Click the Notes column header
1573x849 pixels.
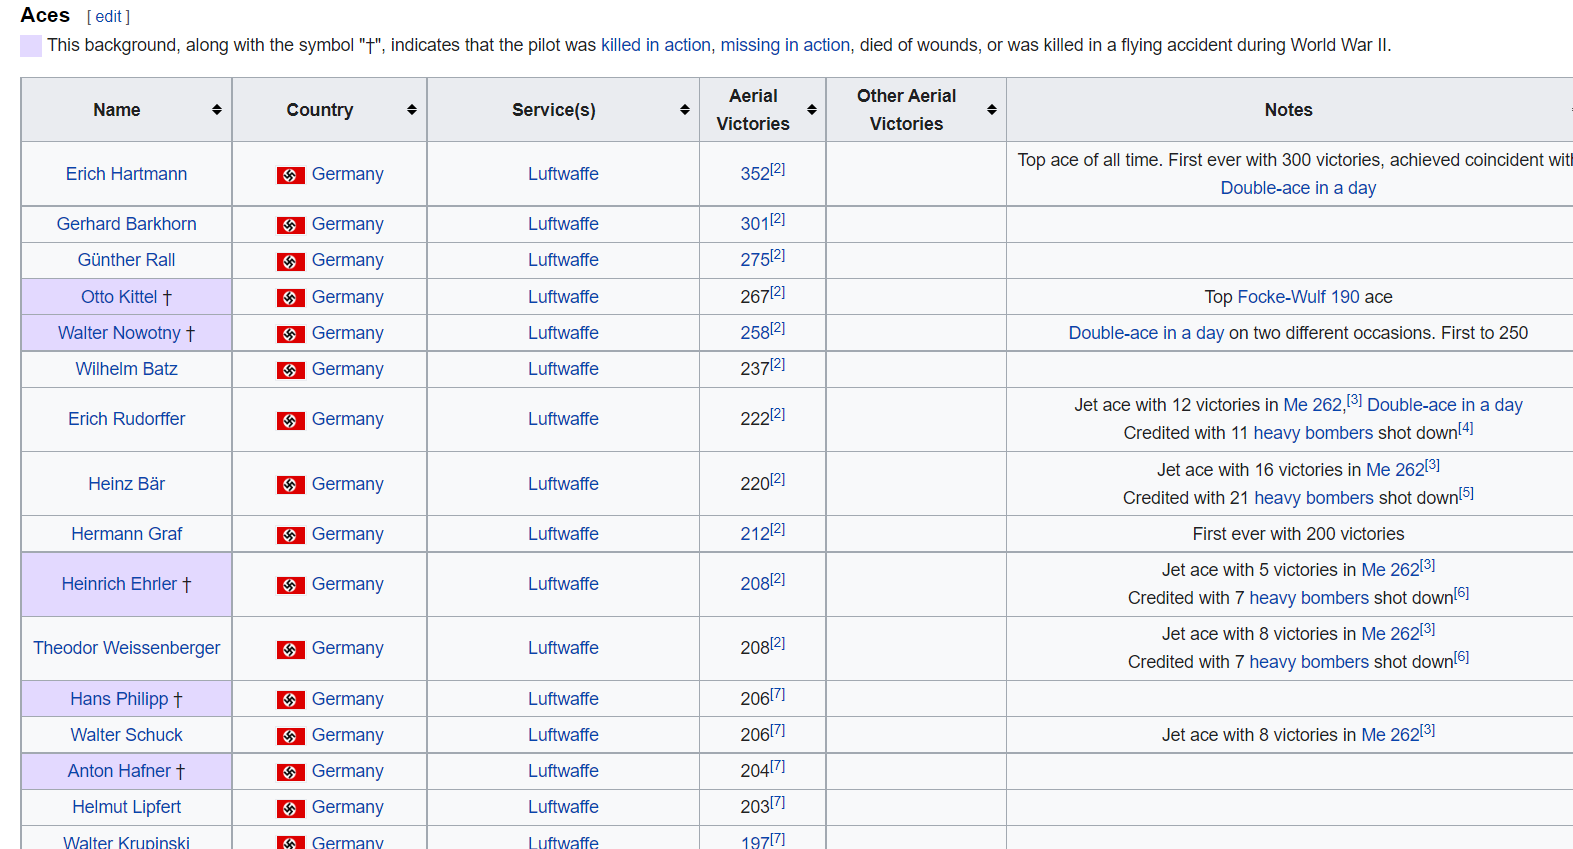(1288, 110)
